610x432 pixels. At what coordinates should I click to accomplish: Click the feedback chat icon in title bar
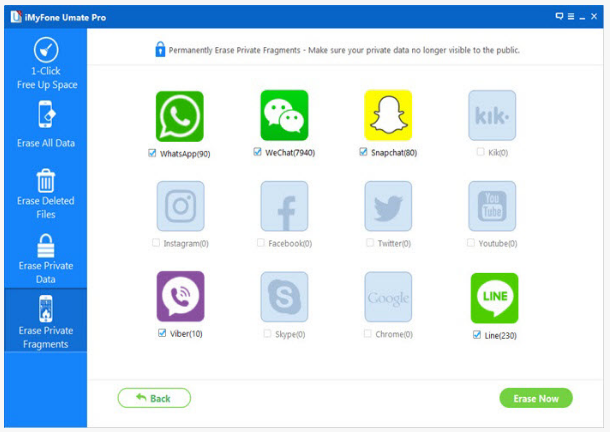click(x=559, y=16)
